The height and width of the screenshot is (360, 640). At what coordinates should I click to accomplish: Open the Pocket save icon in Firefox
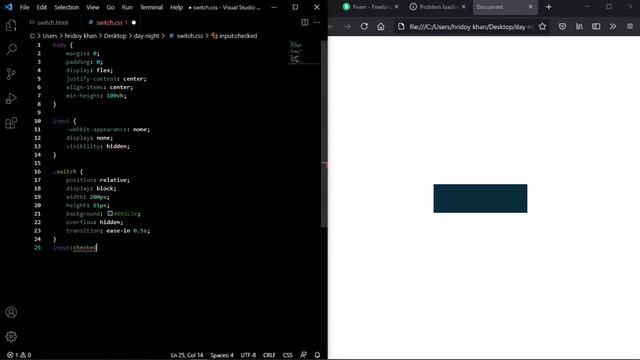pos(562,27)
